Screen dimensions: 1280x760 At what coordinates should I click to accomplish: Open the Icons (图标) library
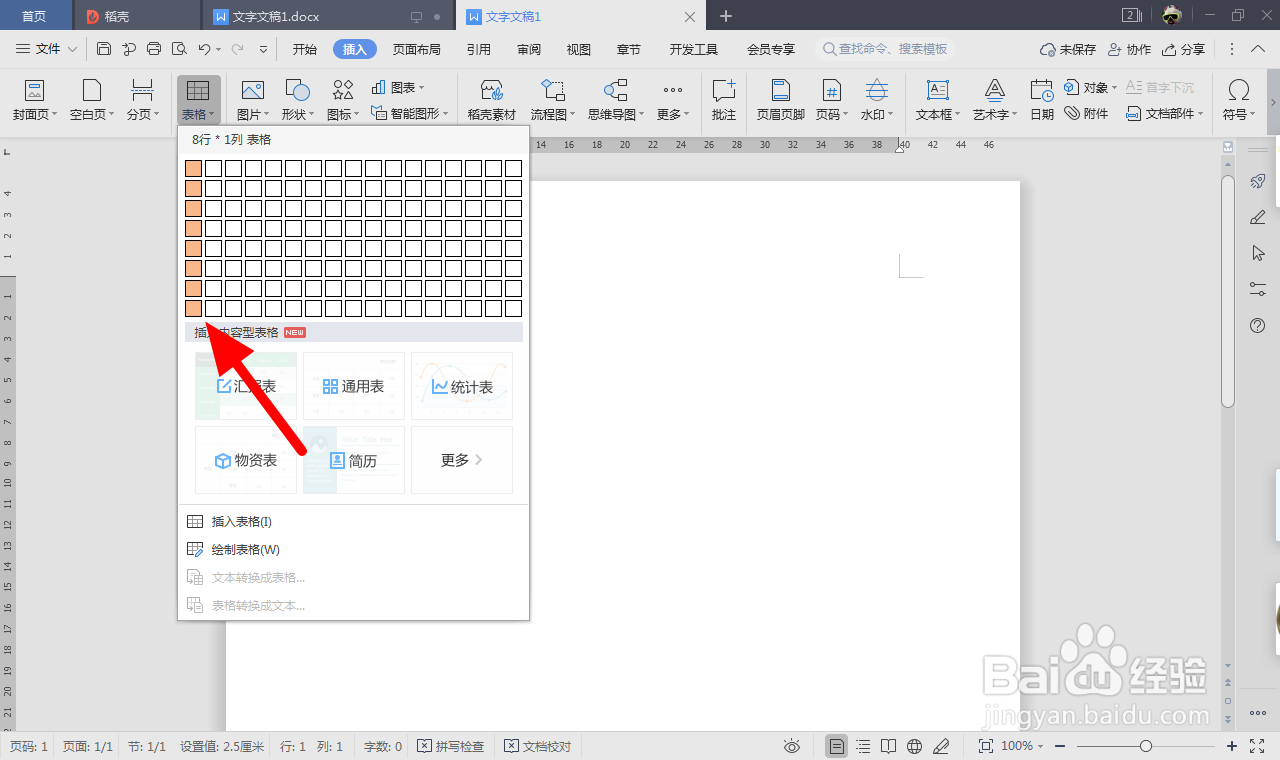click(x=343, y=101)
